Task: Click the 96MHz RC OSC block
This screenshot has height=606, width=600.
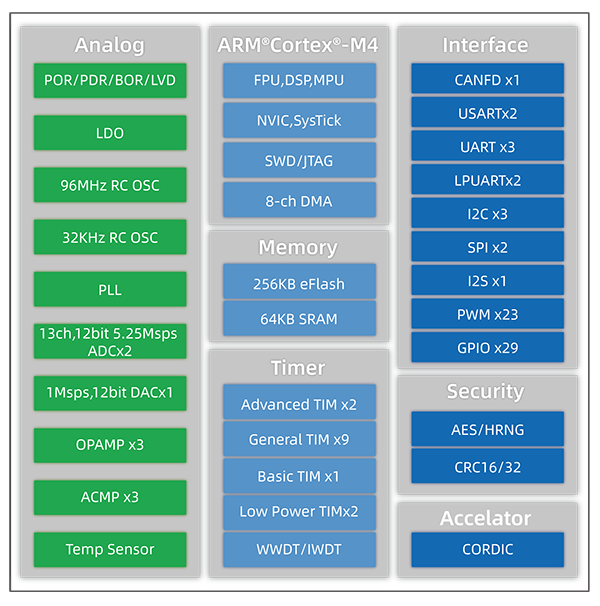Action: 110,185
